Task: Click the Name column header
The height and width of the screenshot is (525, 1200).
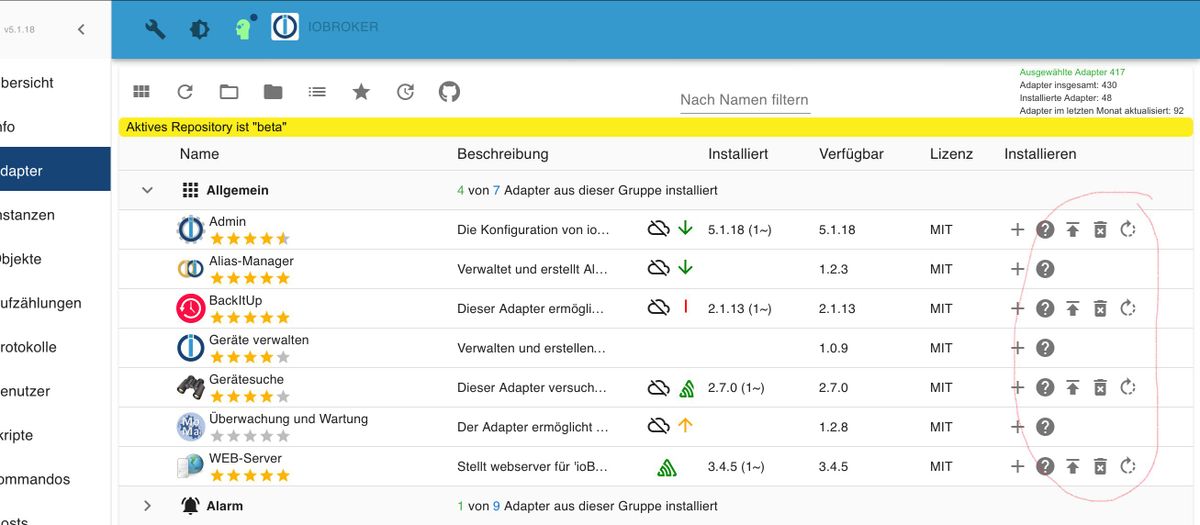Action: point(199,154)
